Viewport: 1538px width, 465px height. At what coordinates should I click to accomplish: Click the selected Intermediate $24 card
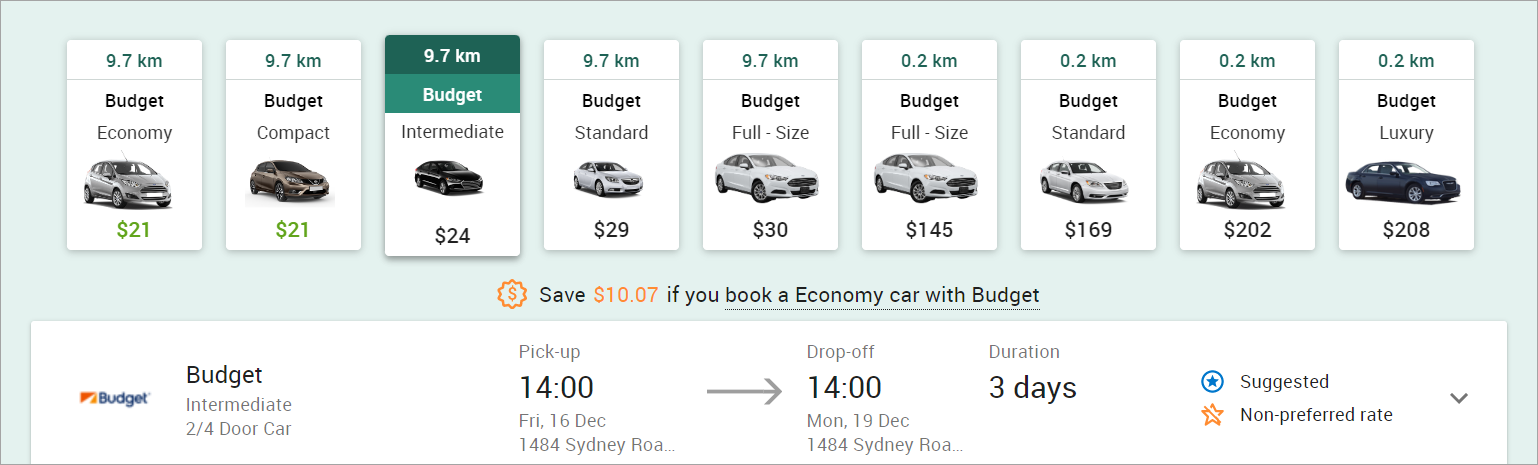pyautogui.click(x=452, y=145)
